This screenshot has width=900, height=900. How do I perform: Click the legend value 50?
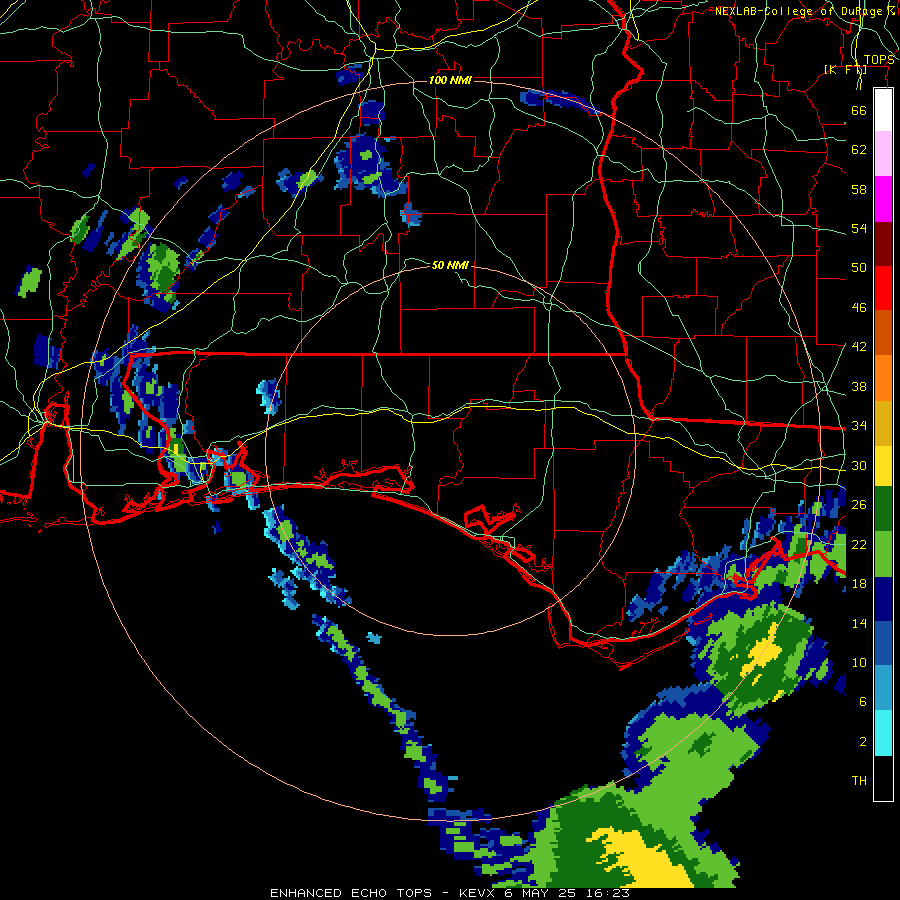[x=859, y=268]
